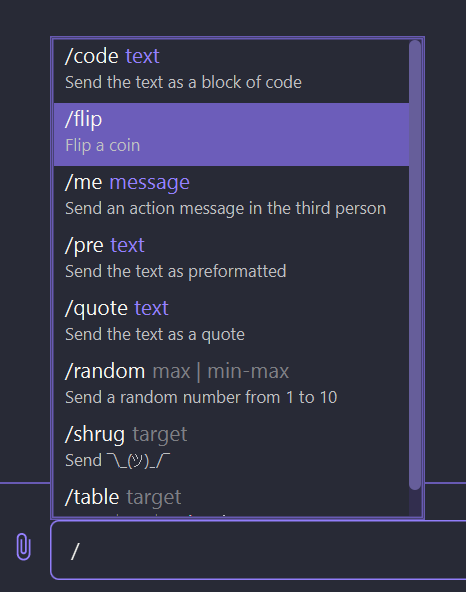Choose the highlighted /flip command
Image resolution: width=466 pixels, height=592 pixels.
click(231, 134)
